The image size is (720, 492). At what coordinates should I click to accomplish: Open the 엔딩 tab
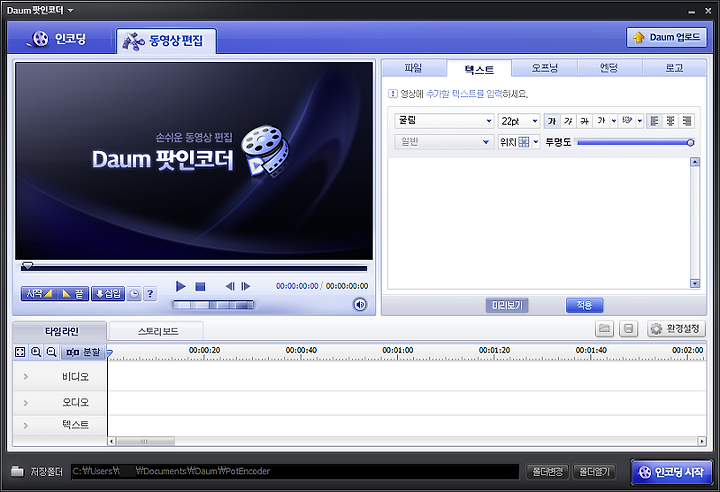[x=609, y=68]
